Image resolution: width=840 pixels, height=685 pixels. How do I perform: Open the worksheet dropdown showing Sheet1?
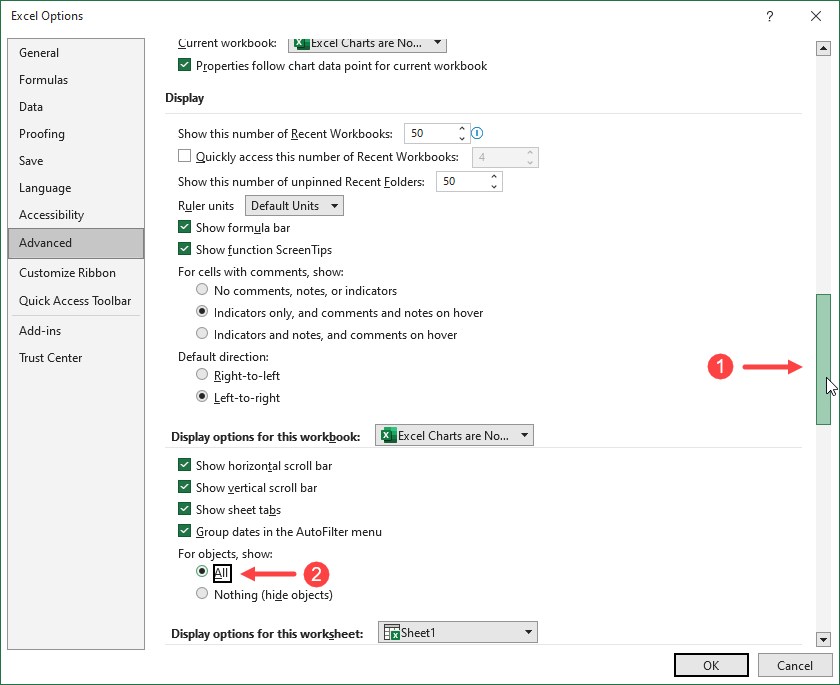point(529,631)
